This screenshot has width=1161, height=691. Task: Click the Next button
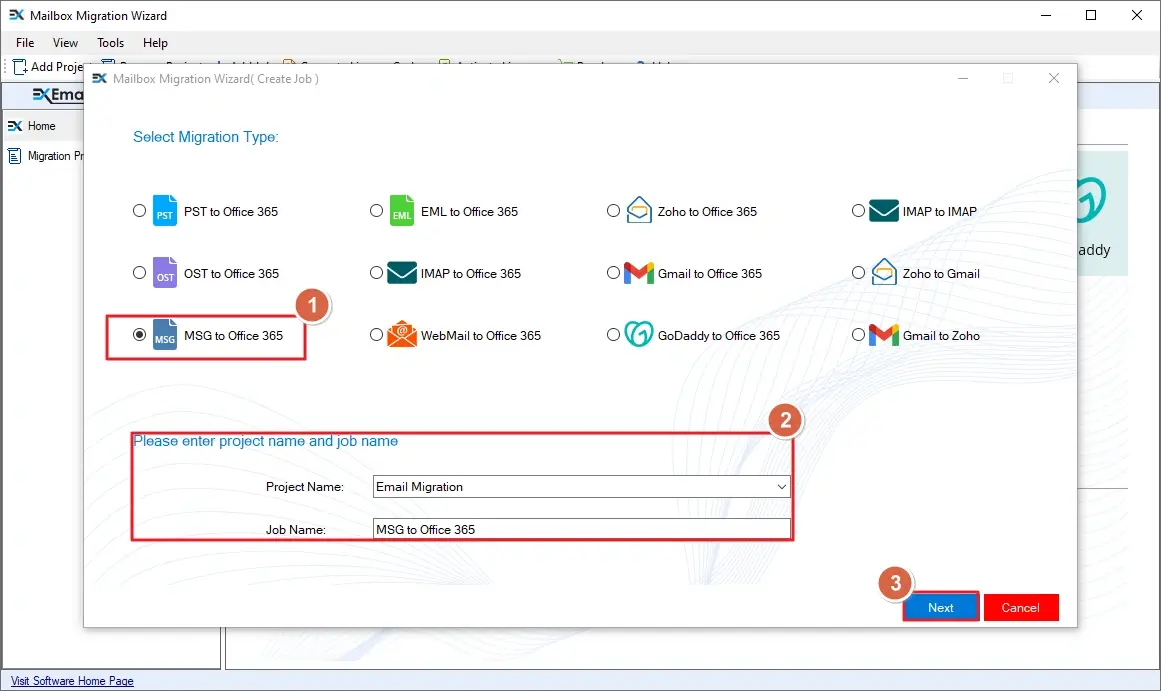tap(940, 607)
